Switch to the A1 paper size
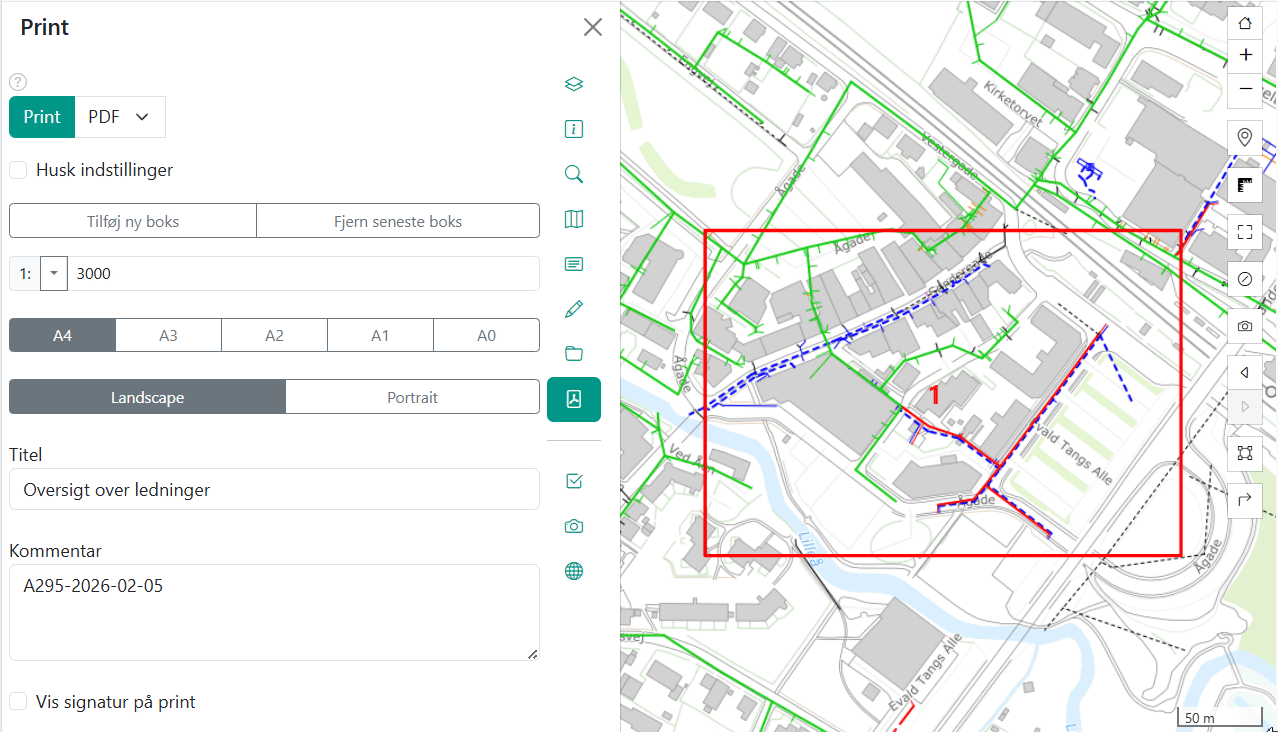Screen dimensions: 1278x732 380,335
